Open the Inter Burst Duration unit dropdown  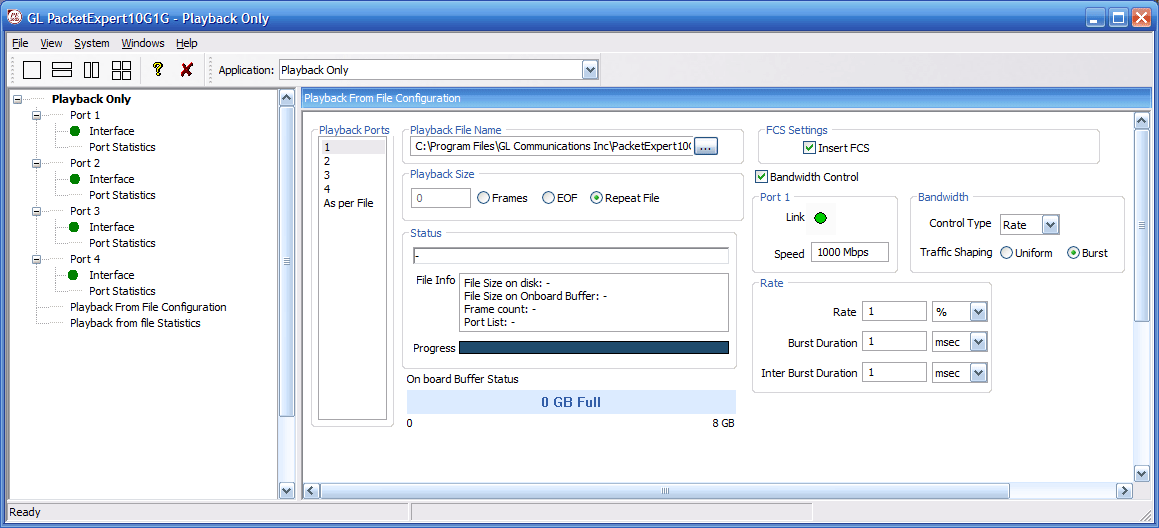click(979, 373)
